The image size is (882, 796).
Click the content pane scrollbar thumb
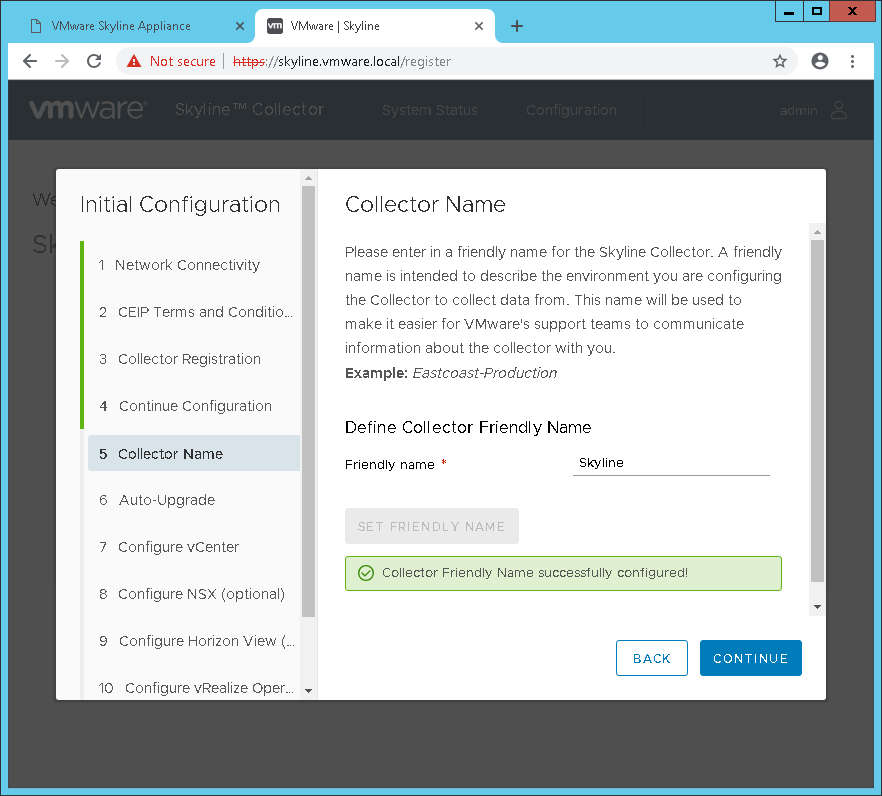click(817, 411)
